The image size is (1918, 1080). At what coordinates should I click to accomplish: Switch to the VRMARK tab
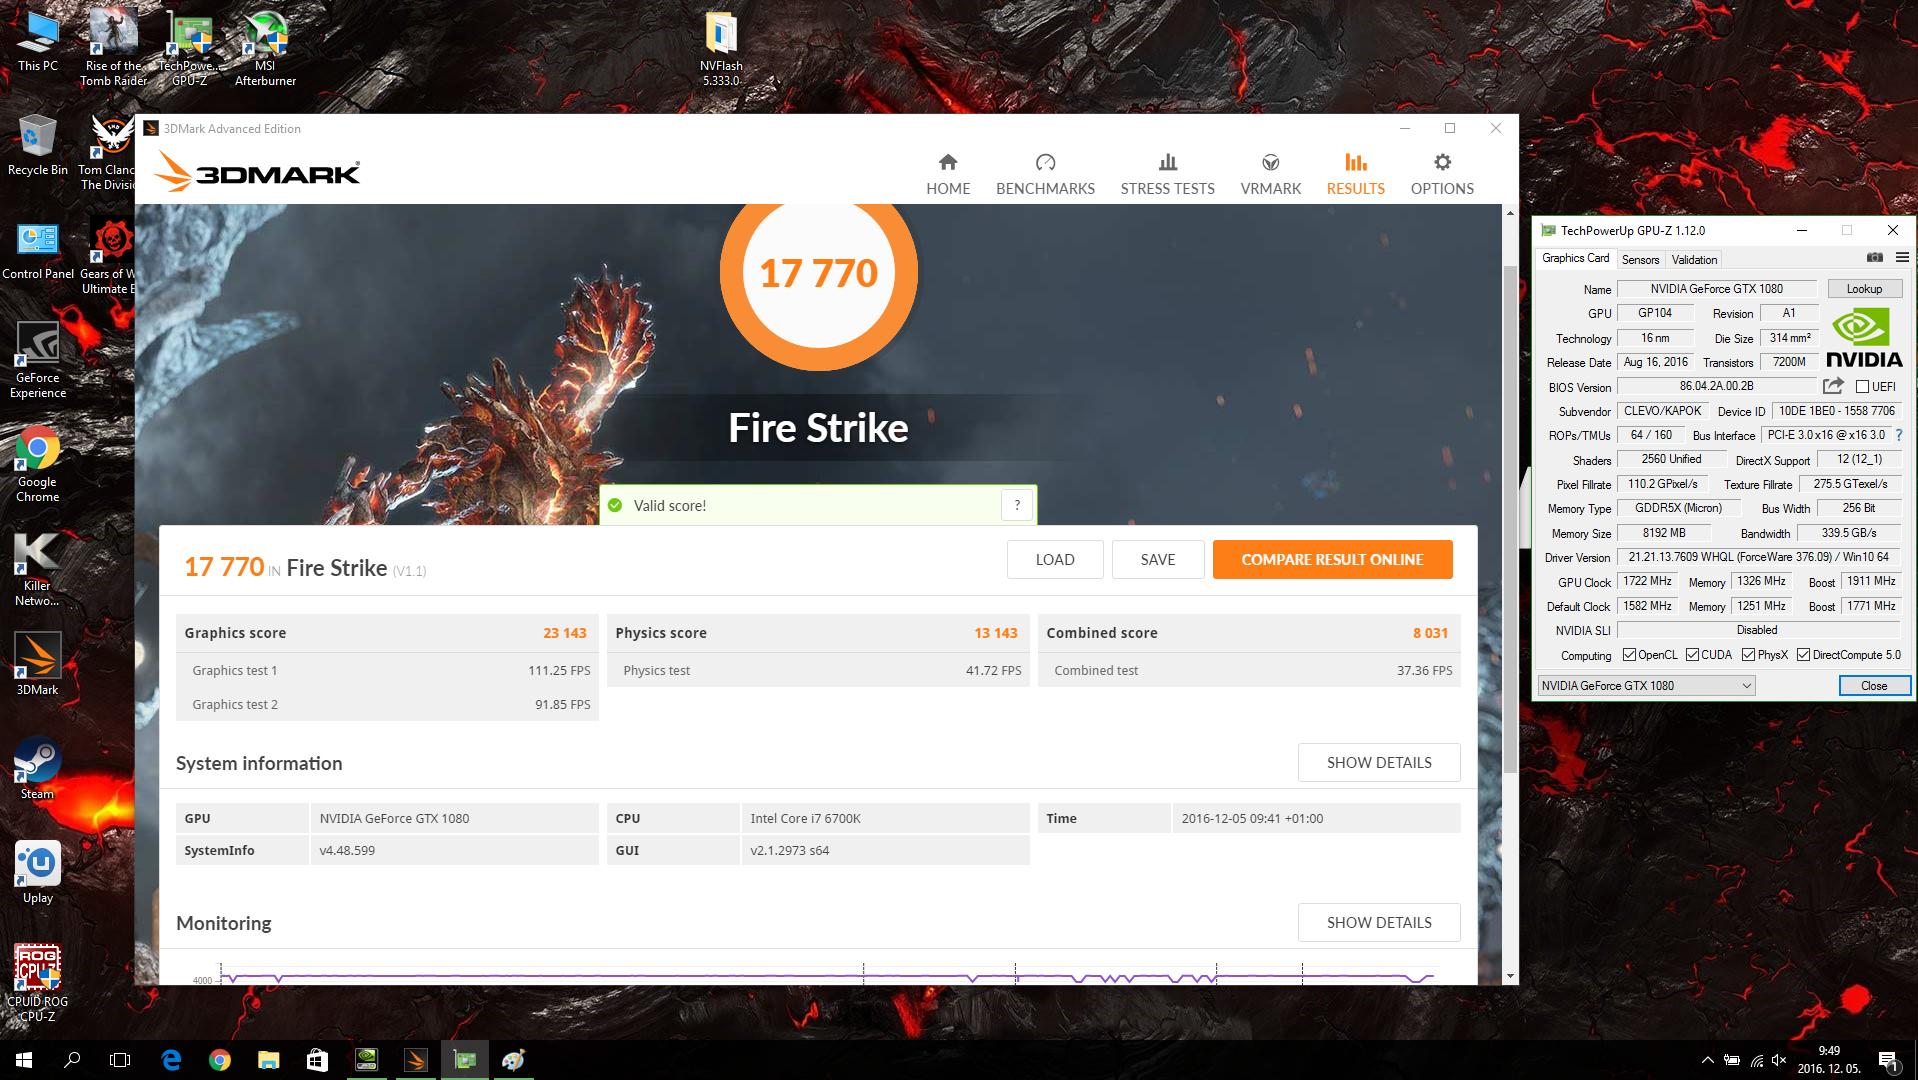pyautogui.click(x=1270, y=174)
